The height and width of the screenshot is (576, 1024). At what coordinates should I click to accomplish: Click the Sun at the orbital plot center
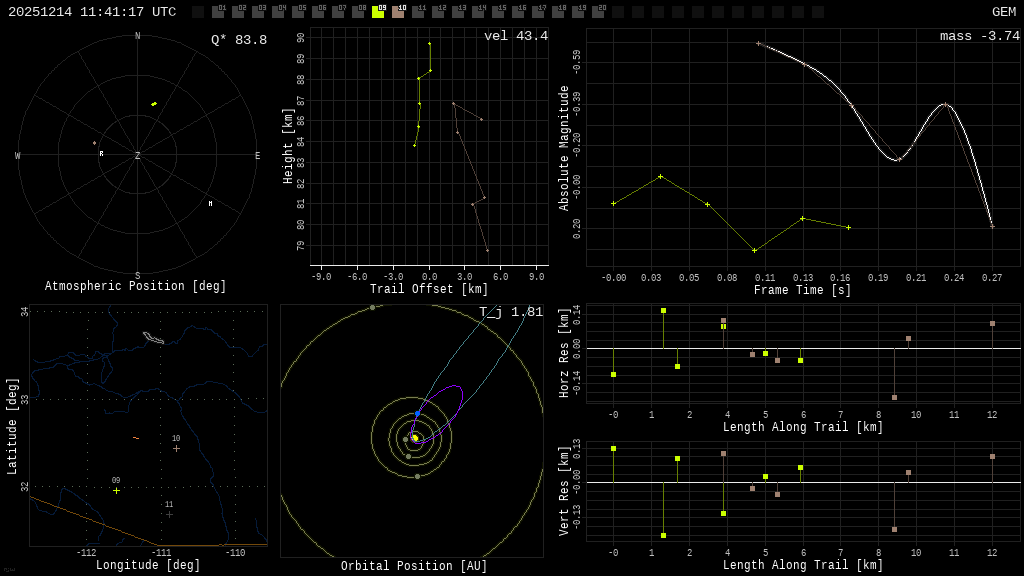415,438
